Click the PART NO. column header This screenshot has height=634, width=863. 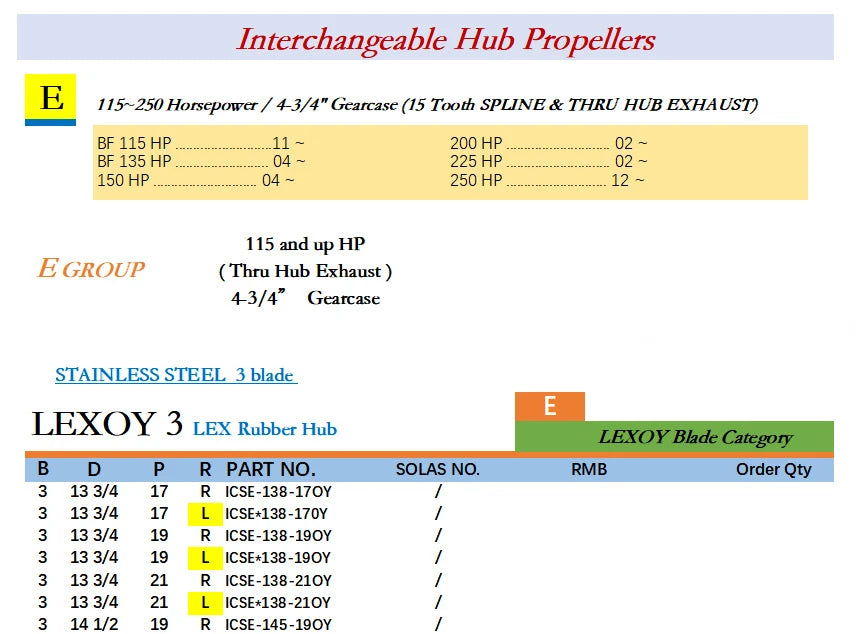(x=271, y=469)
